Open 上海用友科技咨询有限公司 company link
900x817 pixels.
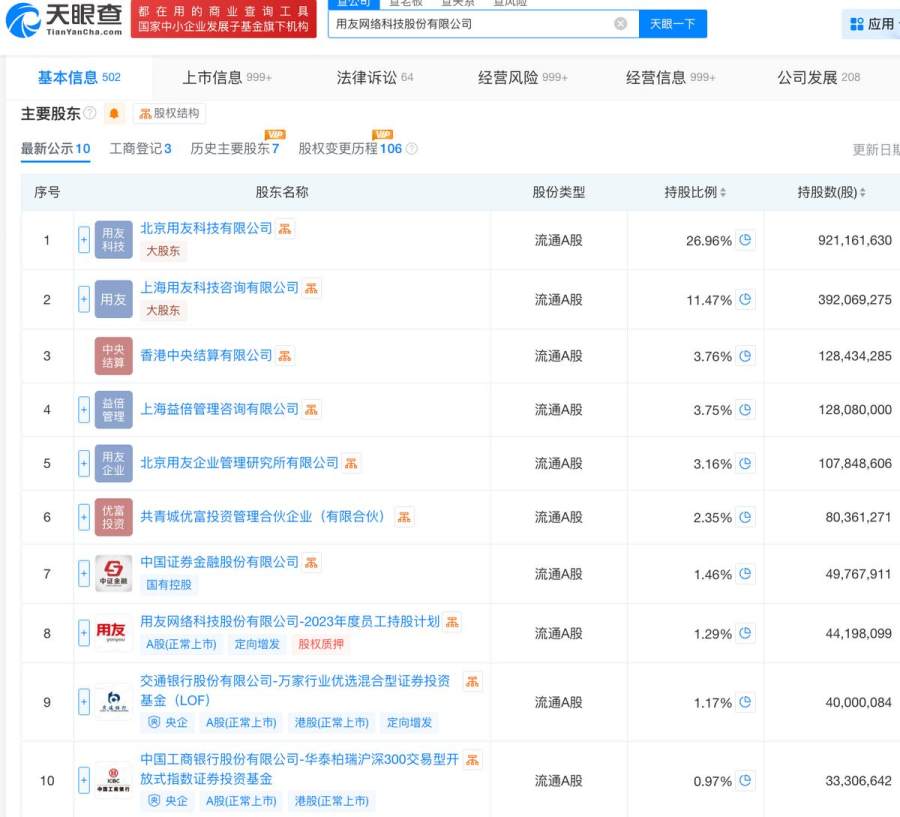pos(219,288)
